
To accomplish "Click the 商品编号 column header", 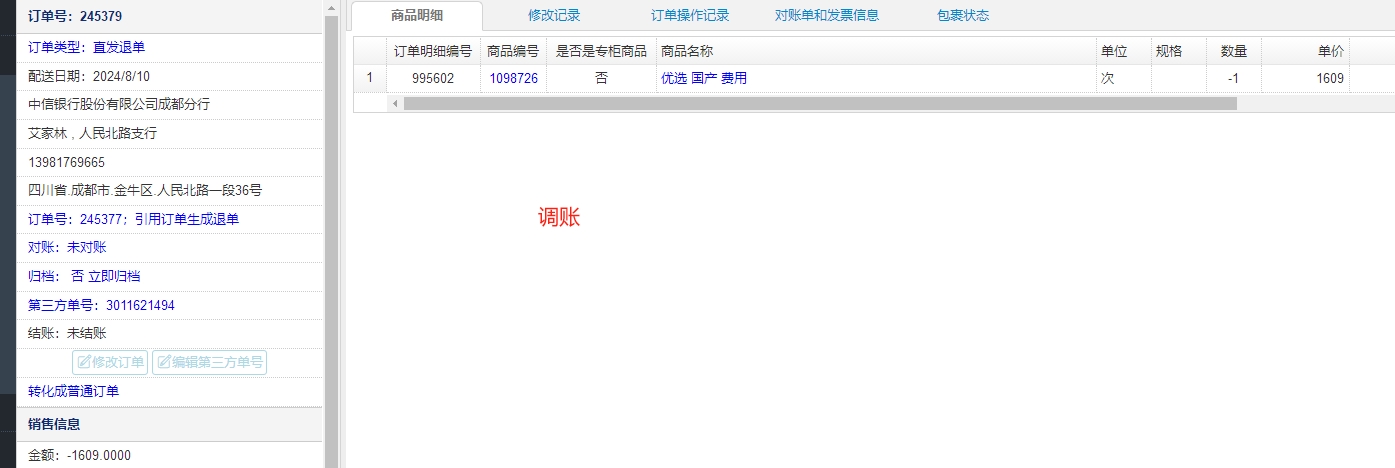I will [x=513, y=51].
